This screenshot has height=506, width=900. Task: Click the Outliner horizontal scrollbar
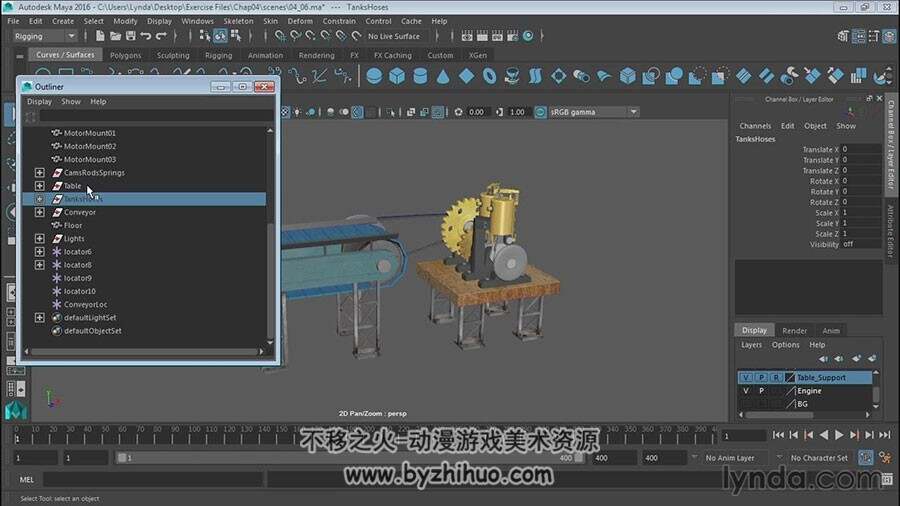tap(143, 351)
